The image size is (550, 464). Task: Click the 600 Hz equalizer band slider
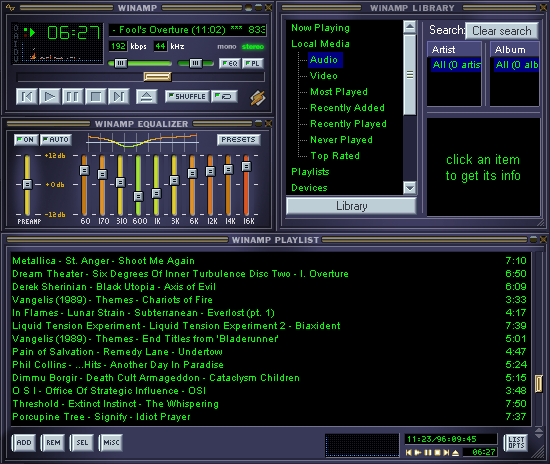(138, 196)
